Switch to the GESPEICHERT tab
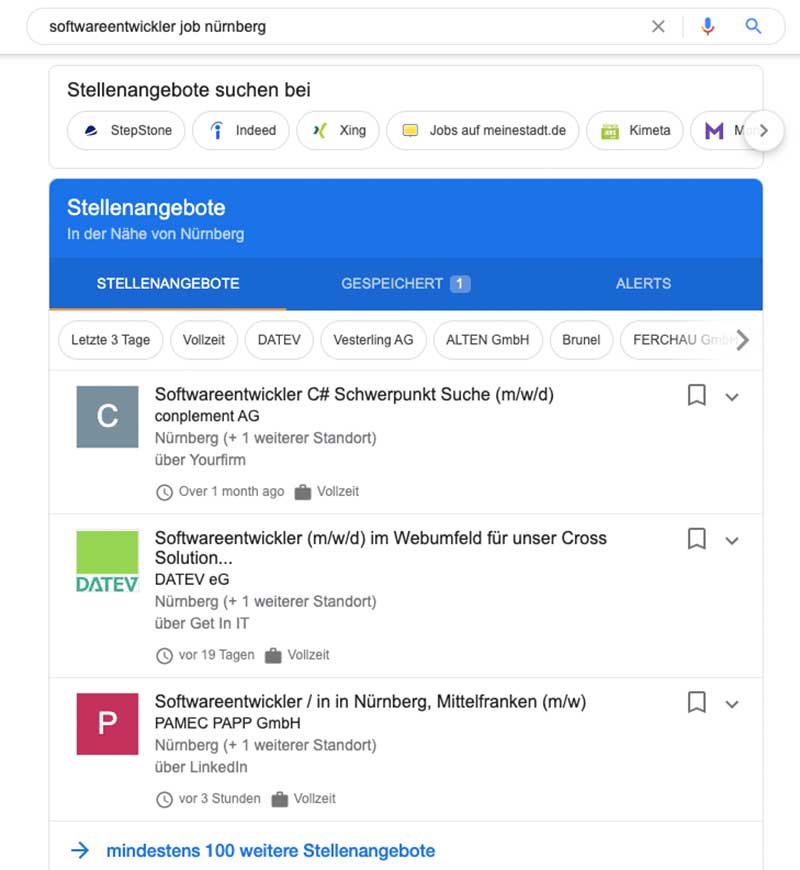Viewport: 800px width, 870px height. pos(406,284)
